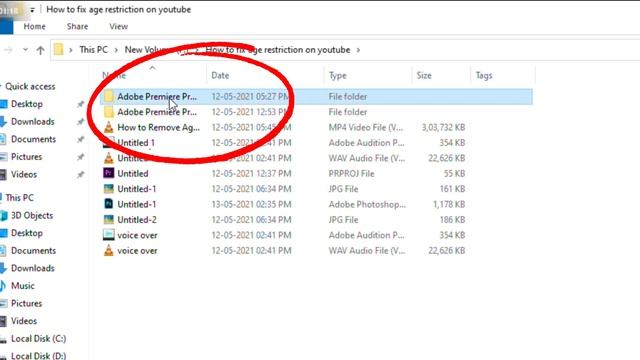Open Desktop under Quick access

(27, 104)
